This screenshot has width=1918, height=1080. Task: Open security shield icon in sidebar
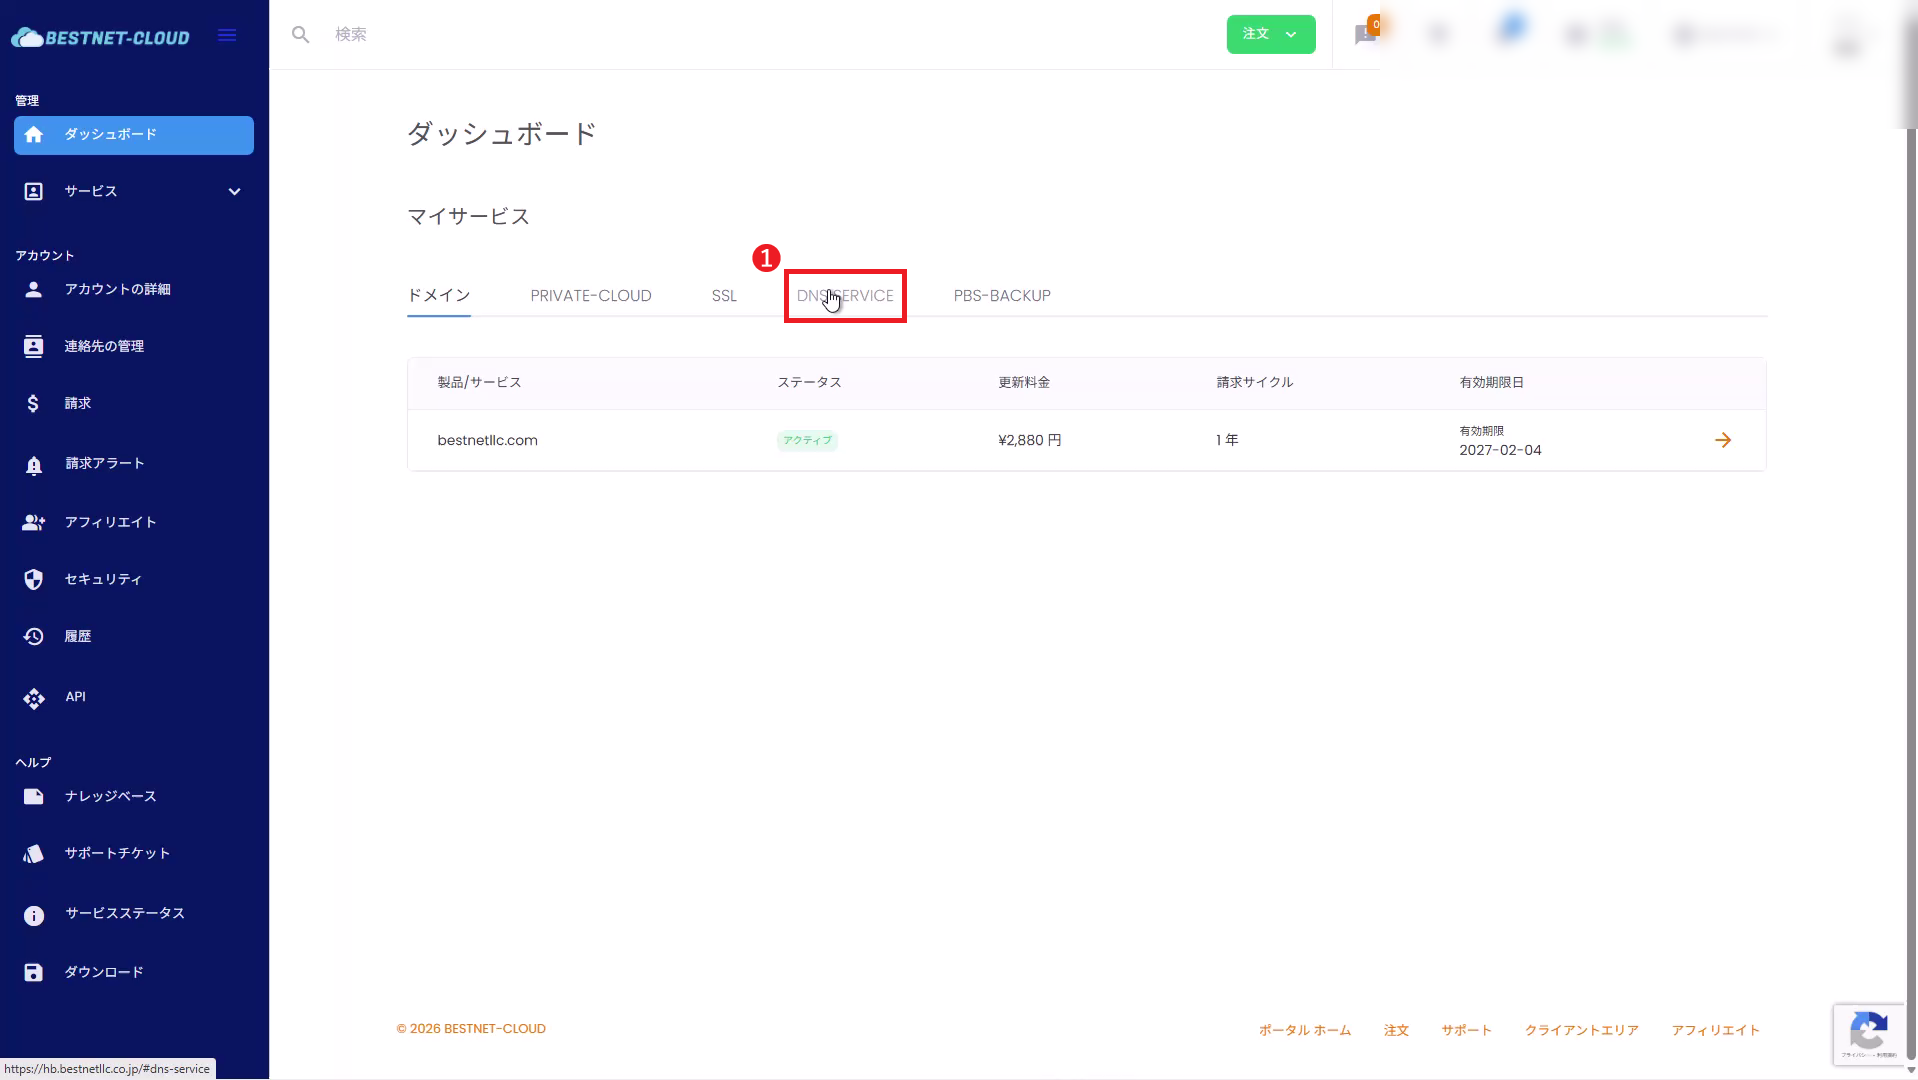click(x=34, y=580)
